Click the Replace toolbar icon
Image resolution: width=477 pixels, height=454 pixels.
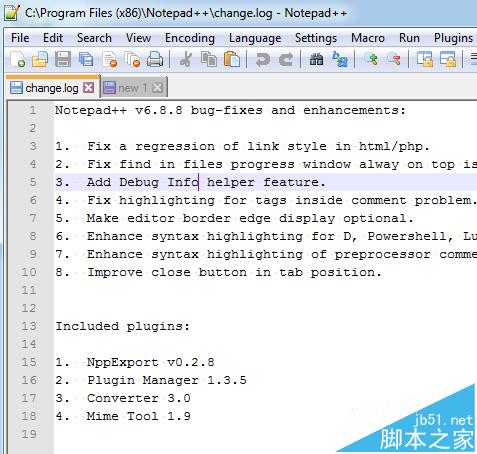tap(340, 60)
